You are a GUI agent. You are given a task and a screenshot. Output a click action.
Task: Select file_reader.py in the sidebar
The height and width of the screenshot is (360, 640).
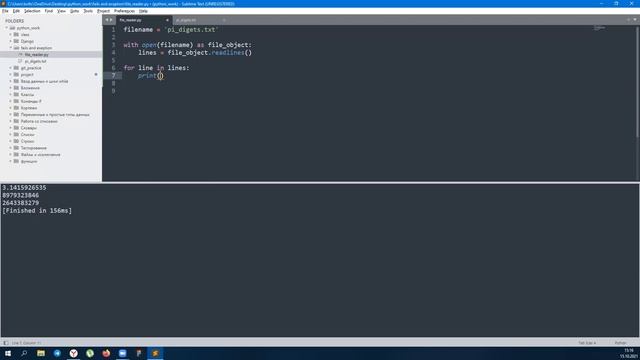(36, 54)
